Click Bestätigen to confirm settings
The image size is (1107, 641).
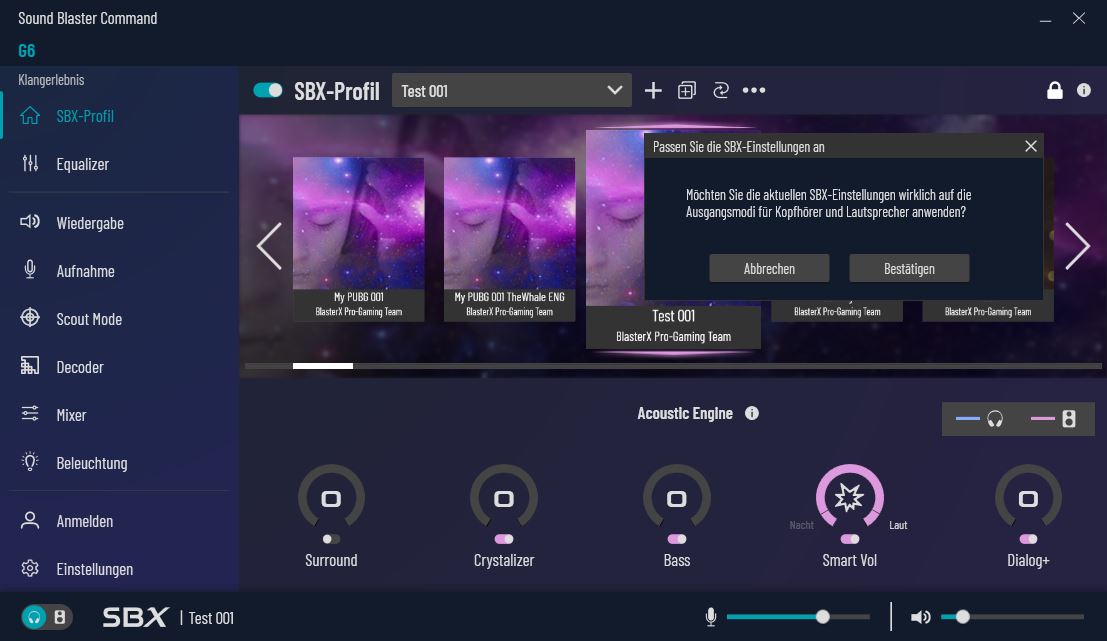click(909, 268)
